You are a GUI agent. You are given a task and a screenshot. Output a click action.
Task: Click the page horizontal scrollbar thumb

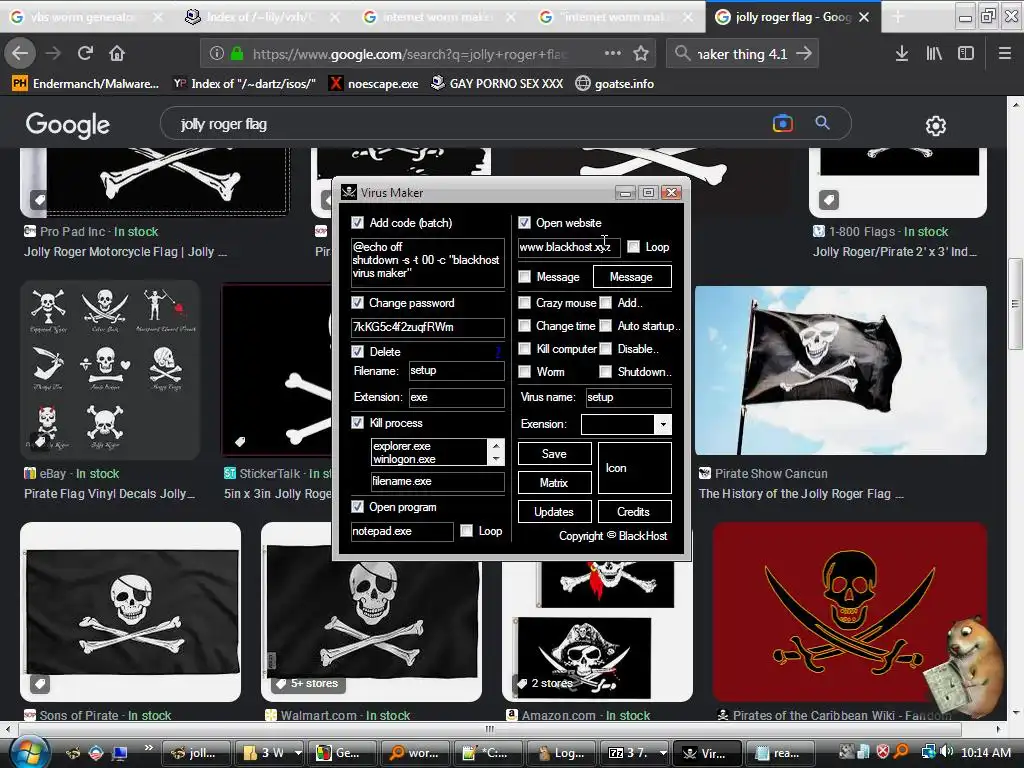(489, 729)
